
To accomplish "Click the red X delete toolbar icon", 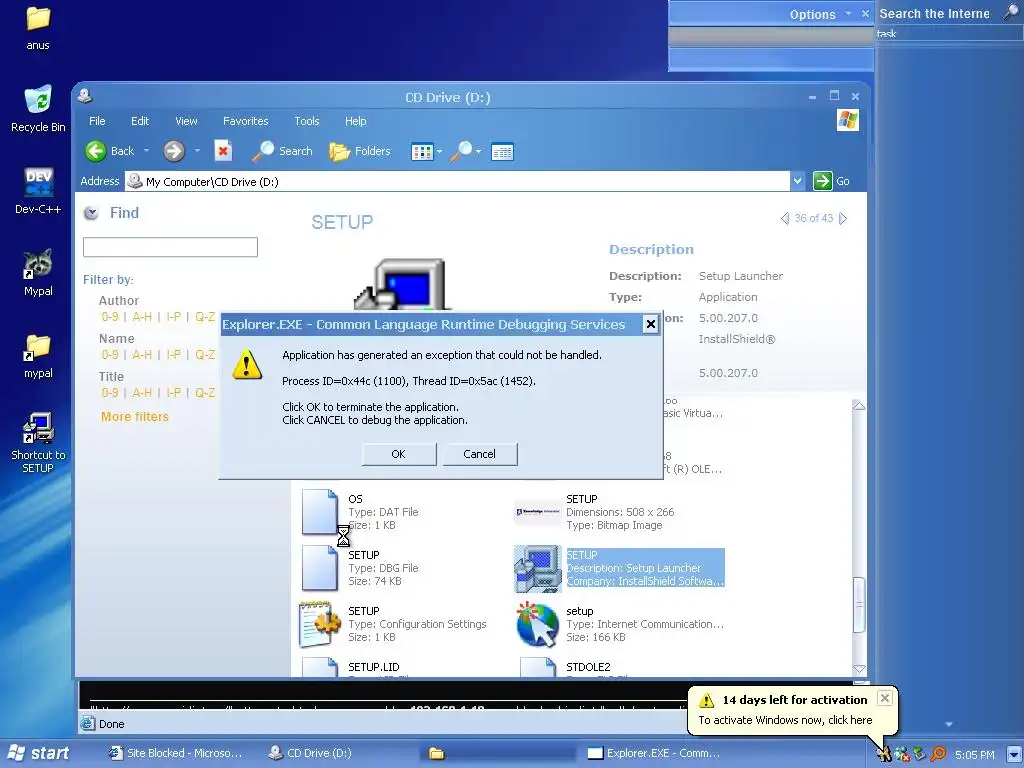I will coord(223,151).
